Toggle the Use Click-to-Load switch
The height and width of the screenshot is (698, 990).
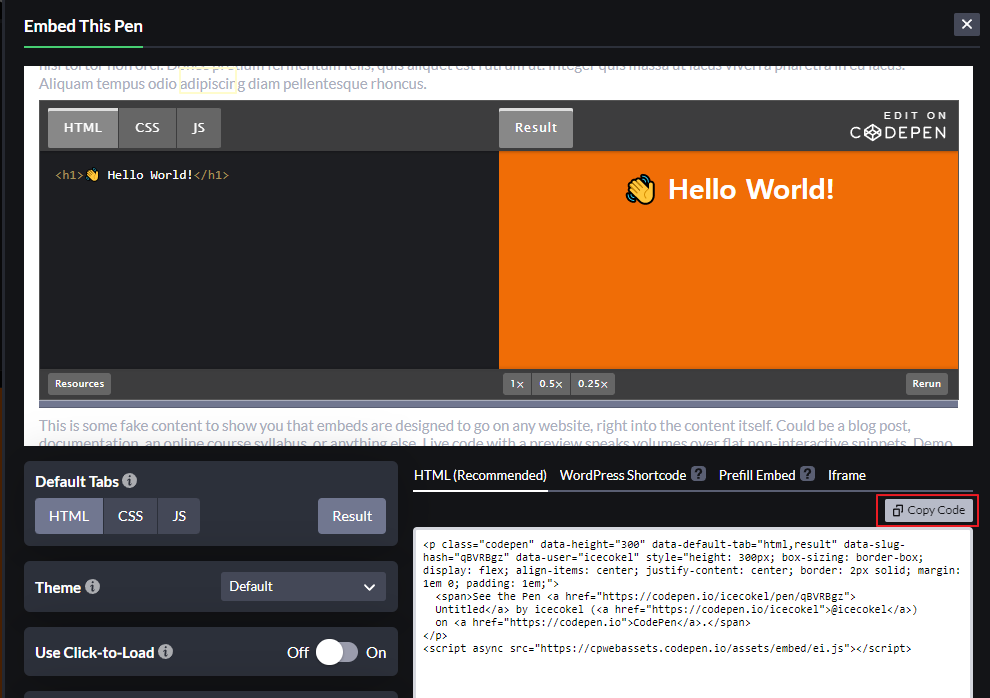click(337, 652)
